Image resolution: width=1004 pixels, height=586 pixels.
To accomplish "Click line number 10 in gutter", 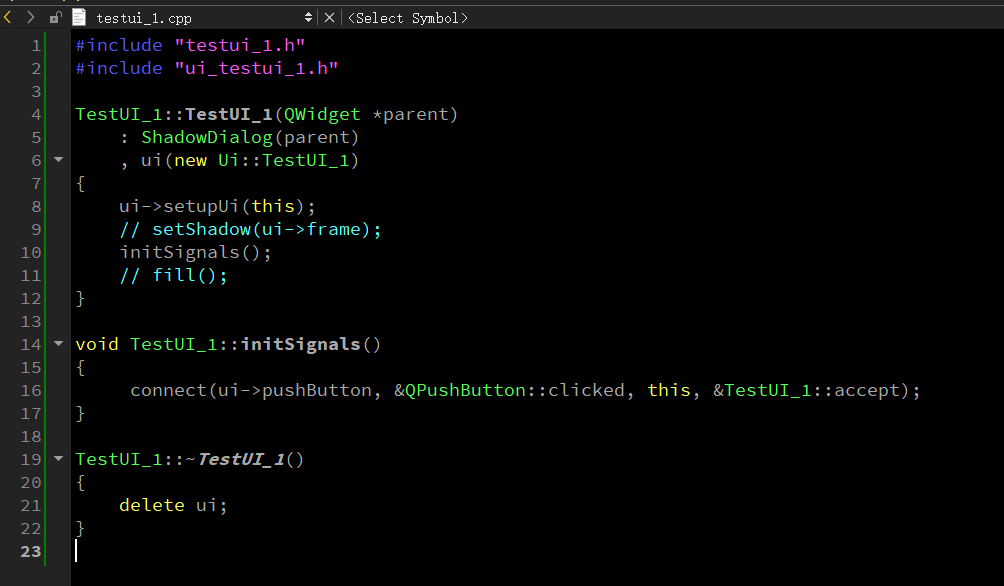I will pos(31,252).
